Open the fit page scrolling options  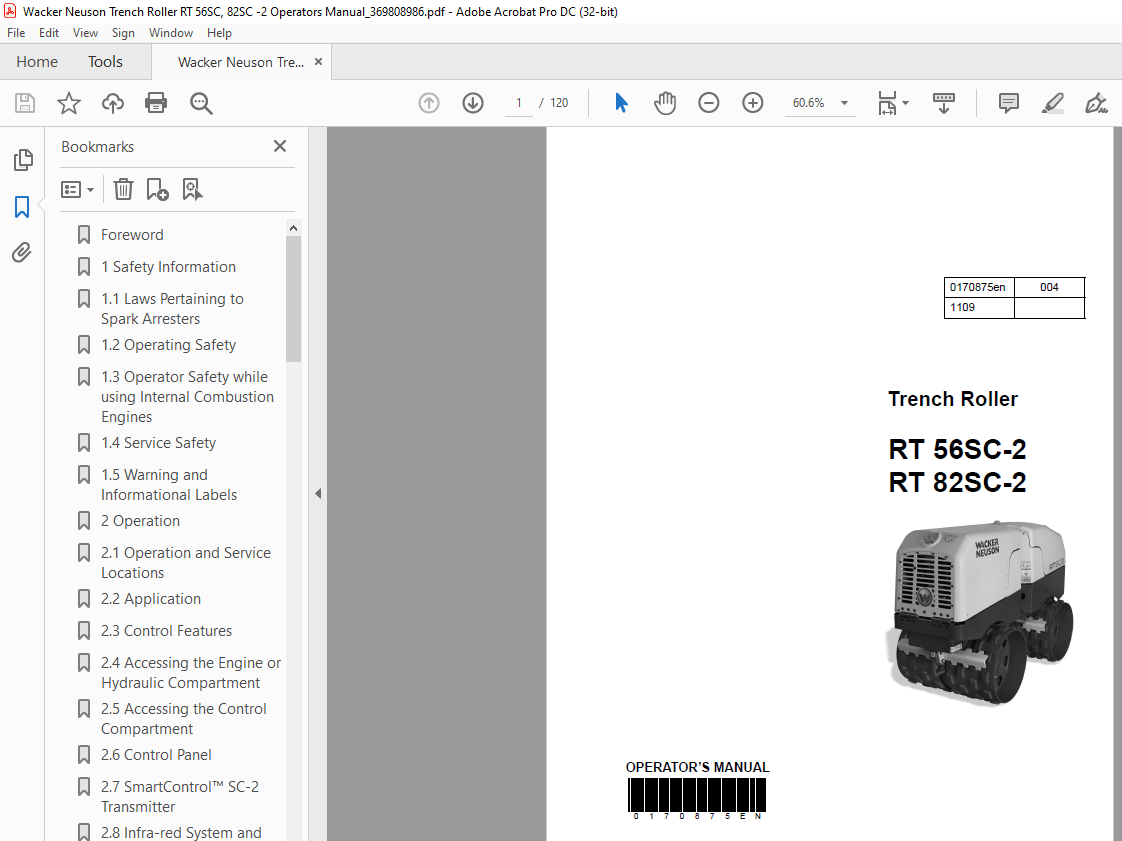click(892, 103)
